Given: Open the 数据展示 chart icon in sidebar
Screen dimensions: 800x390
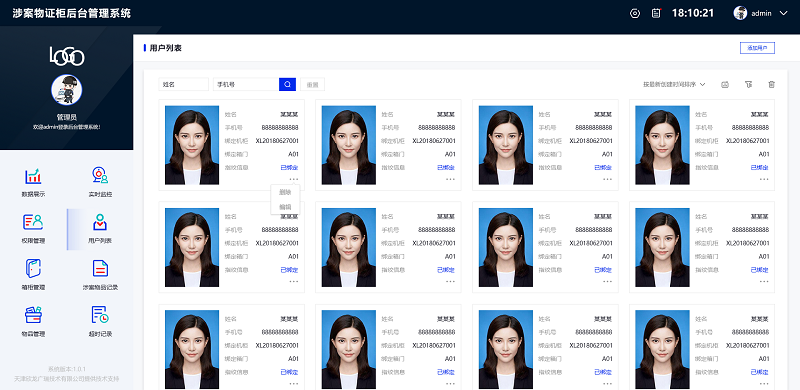Looking at the screenshot, I should [x=33, y=177].
